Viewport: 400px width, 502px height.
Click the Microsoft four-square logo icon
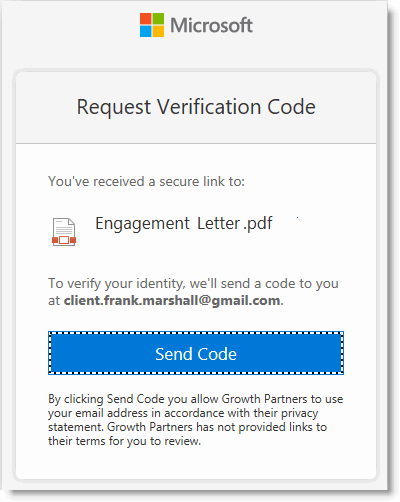[152, 25]
